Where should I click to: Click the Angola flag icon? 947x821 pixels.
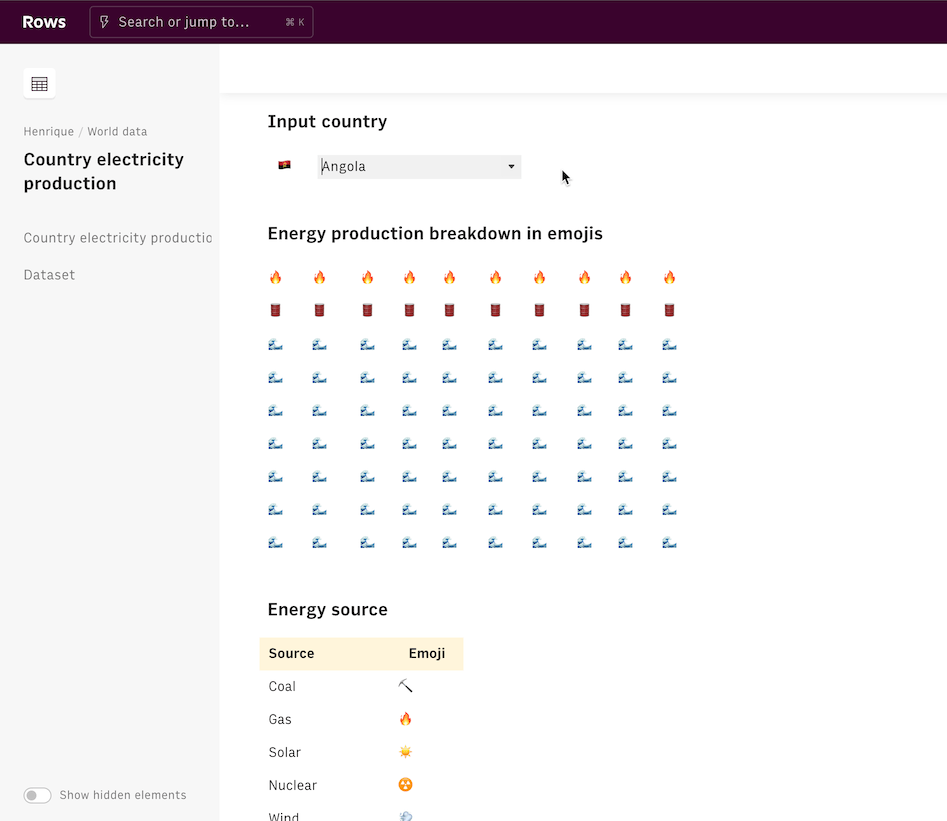click(x=284, y=165)
